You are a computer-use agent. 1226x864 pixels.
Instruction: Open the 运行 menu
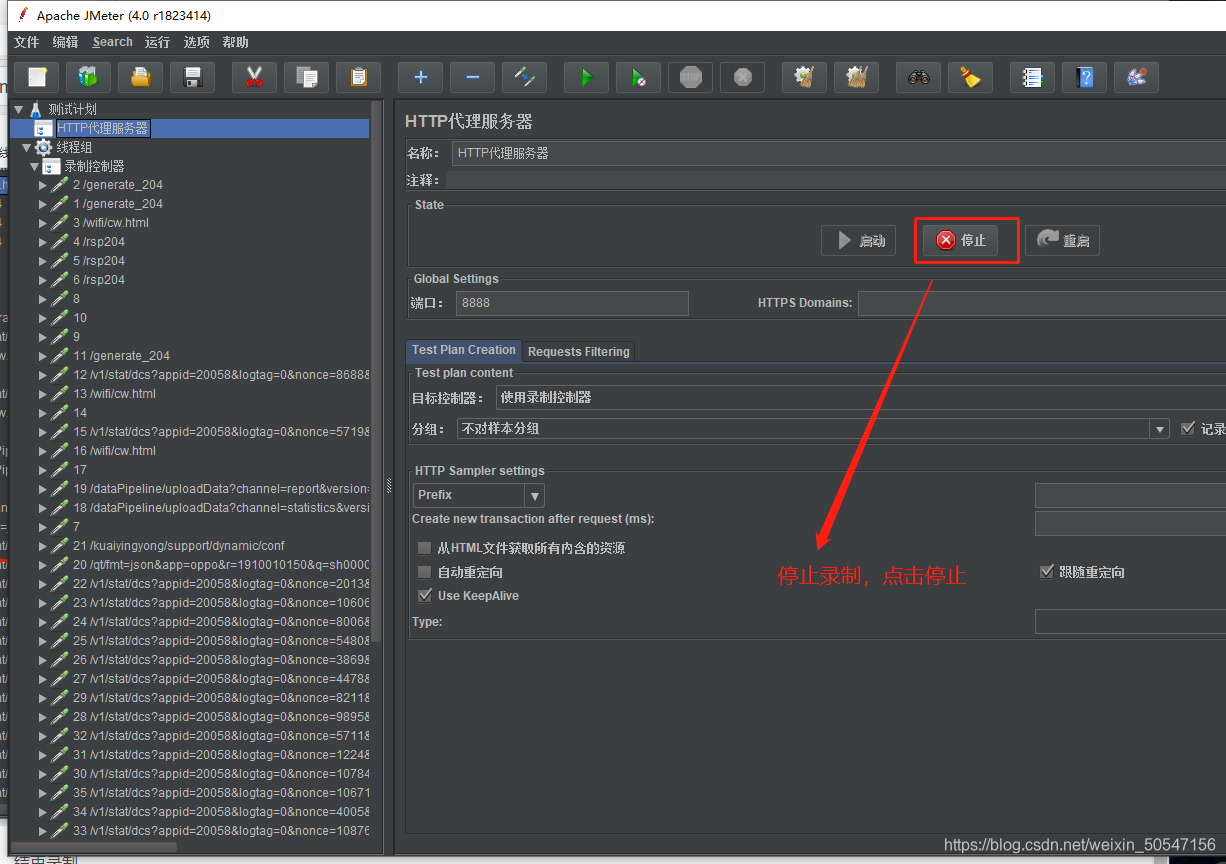[x=157, y=42]
